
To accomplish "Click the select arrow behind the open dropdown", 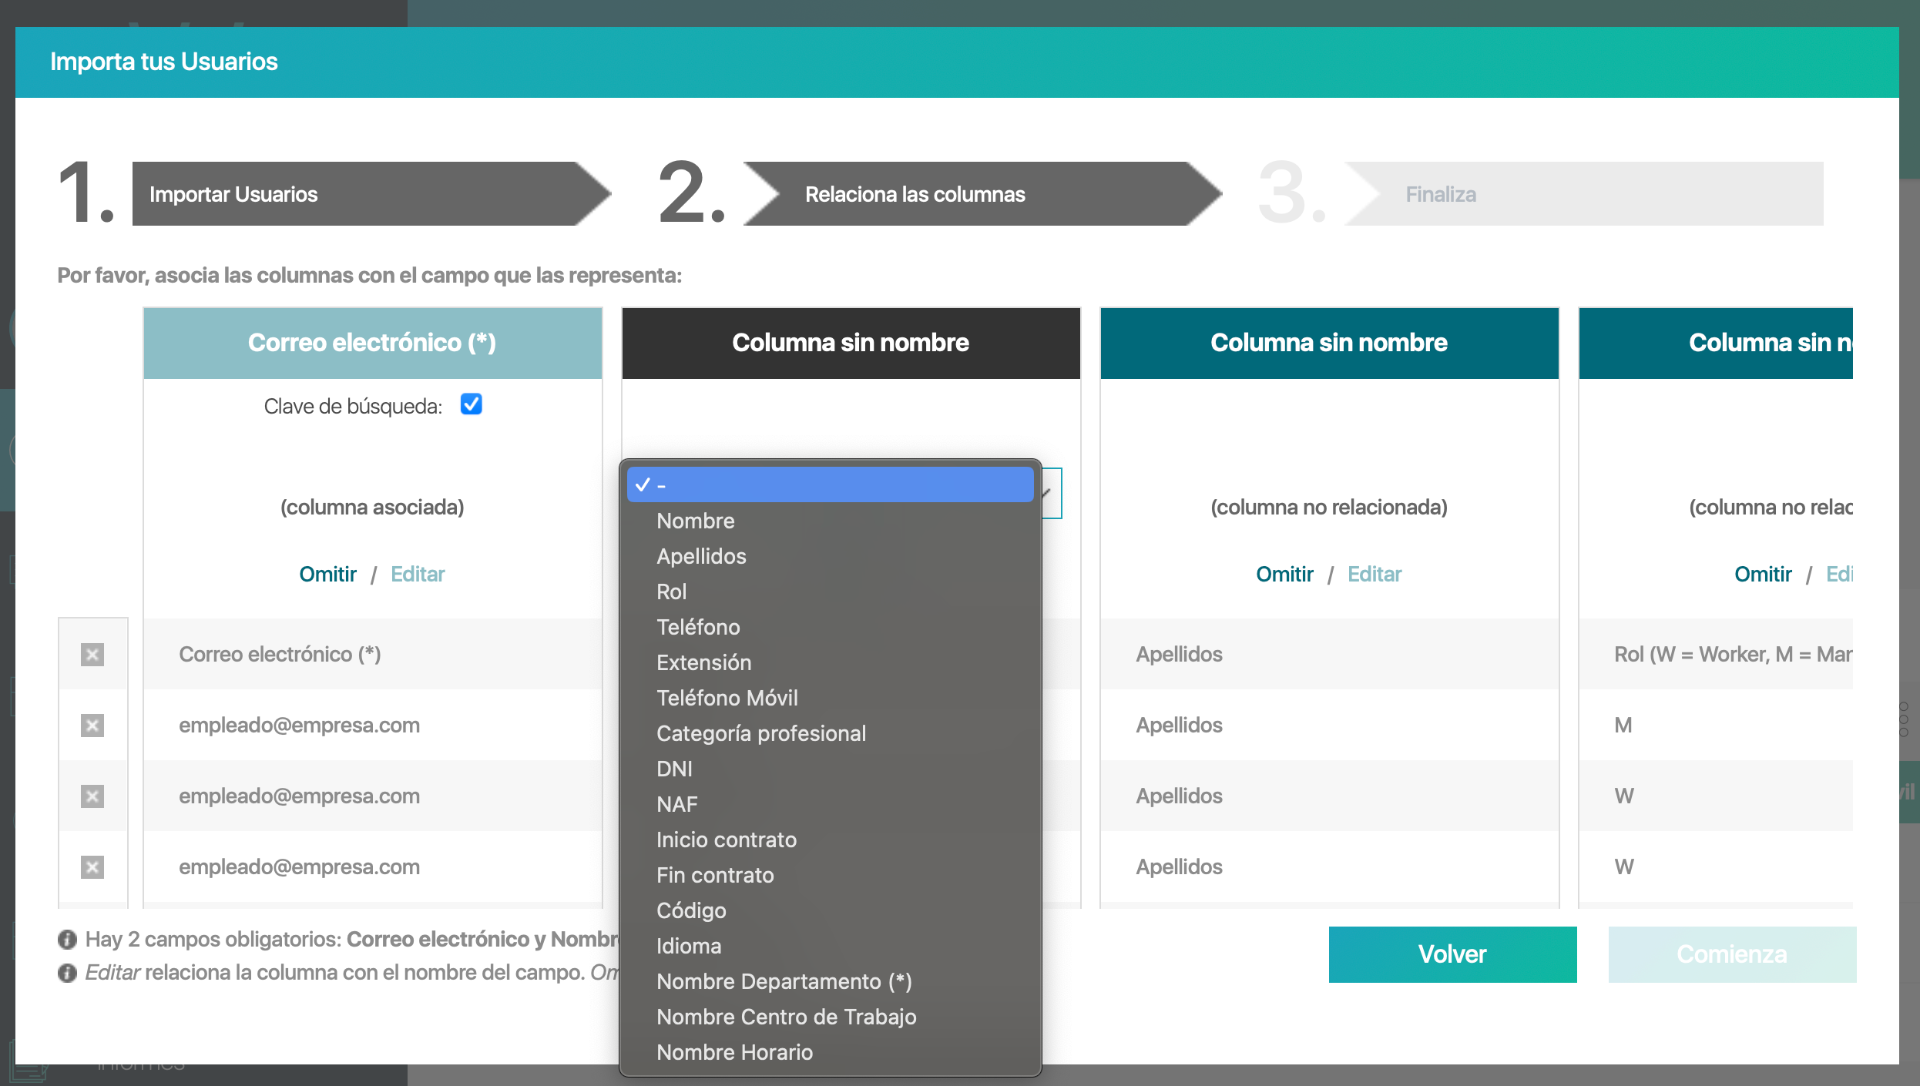I will (x=1050, y=493).
